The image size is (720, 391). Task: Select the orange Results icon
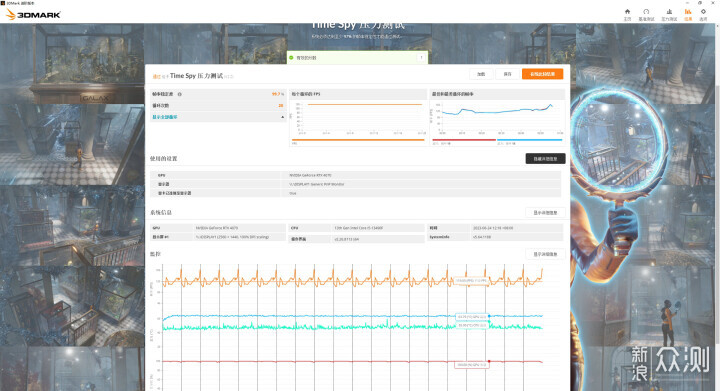tap(688, 12)
